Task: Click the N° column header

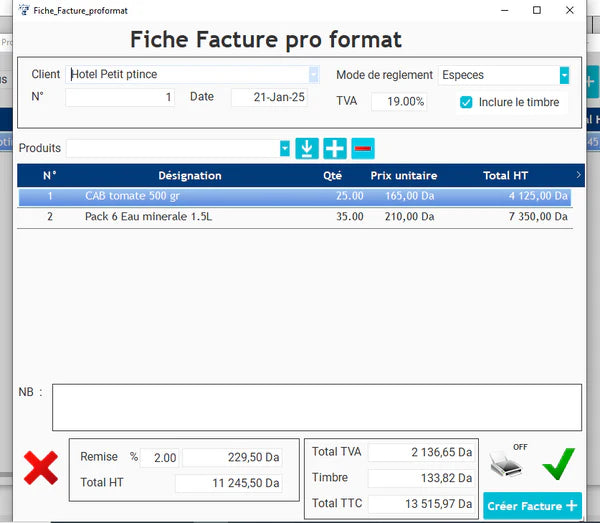Action: pos(50,176)
